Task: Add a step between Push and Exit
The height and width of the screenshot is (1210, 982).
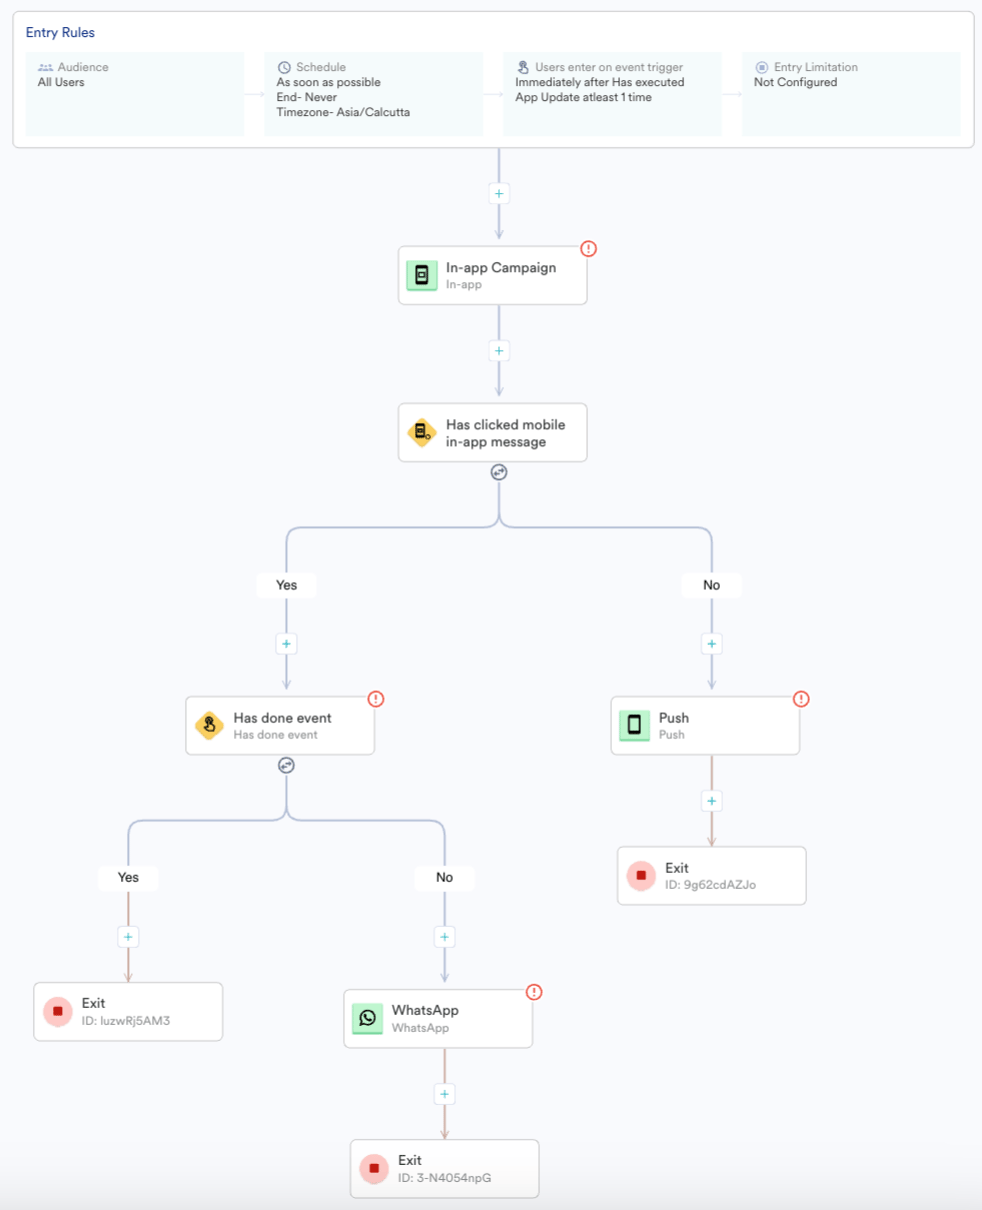Action: click(x=711, y=801)
